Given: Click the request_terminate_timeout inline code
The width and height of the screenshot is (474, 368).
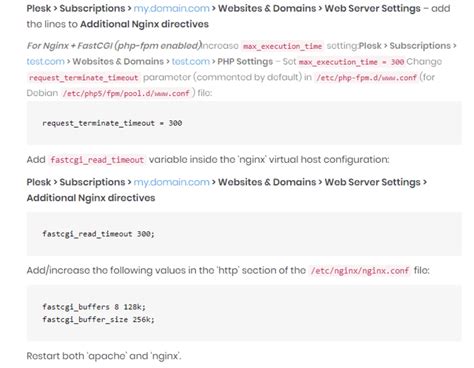Looking at the screenshot, I should [x=83, y=78].
